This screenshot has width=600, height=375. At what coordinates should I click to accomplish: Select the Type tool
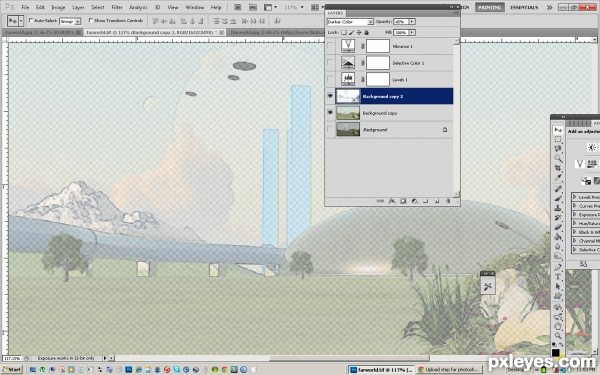click(x=558, y=277)
